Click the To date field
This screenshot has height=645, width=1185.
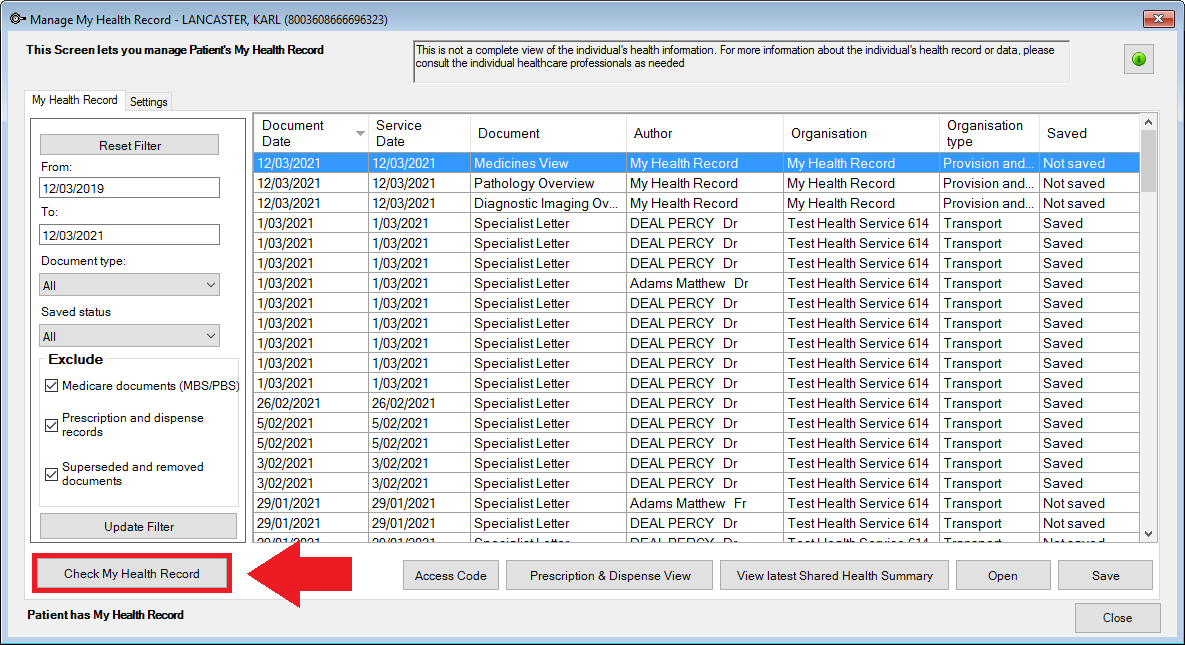pyautogui.click(x=129, y=235)
